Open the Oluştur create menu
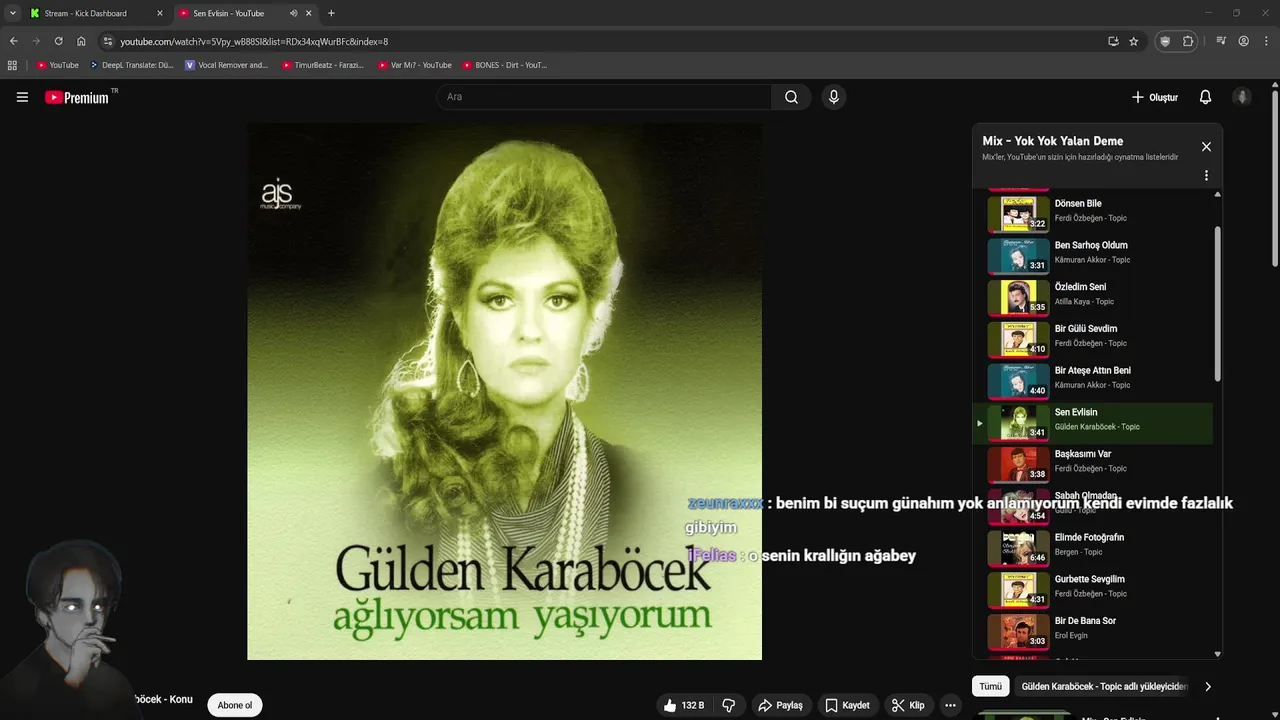This screenshot has width=1280, height=720. (1154, 97)
